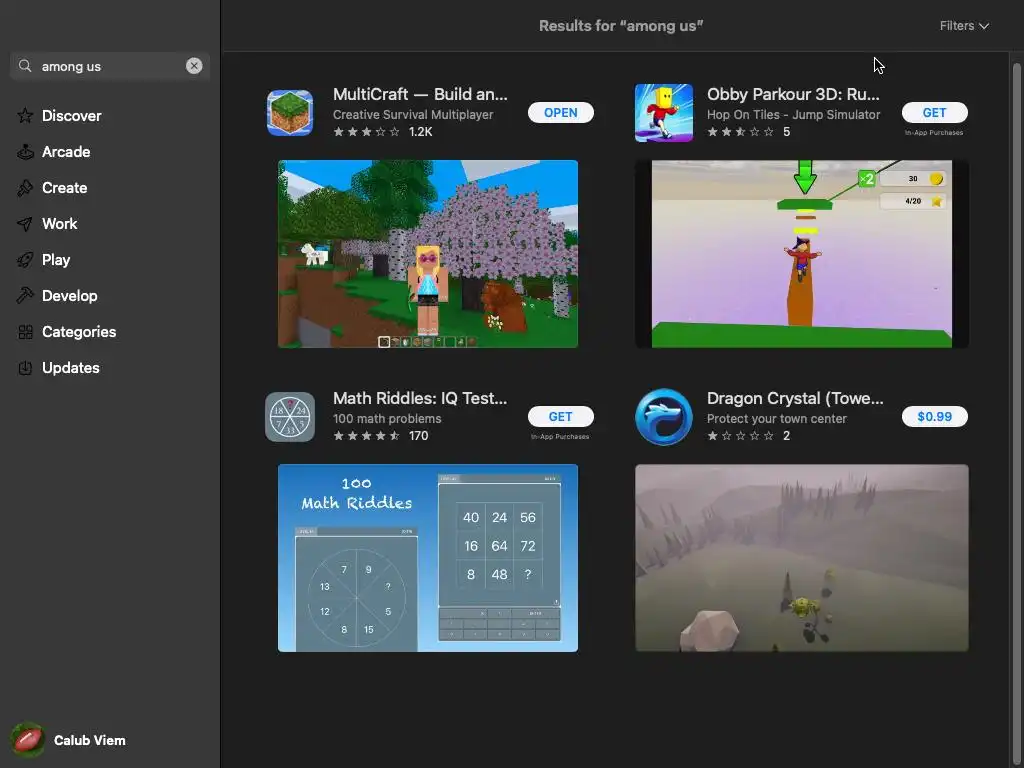This screenshot has width=1024, height=768.
Task: Open the Updates download icon
Action: click(x=25, y=368)
